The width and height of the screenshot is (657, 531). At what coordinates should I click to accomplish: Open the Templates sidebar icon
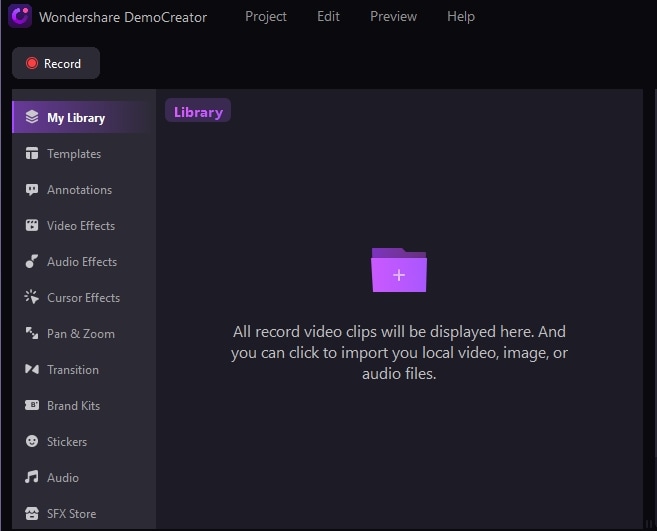tap(32, 153)
